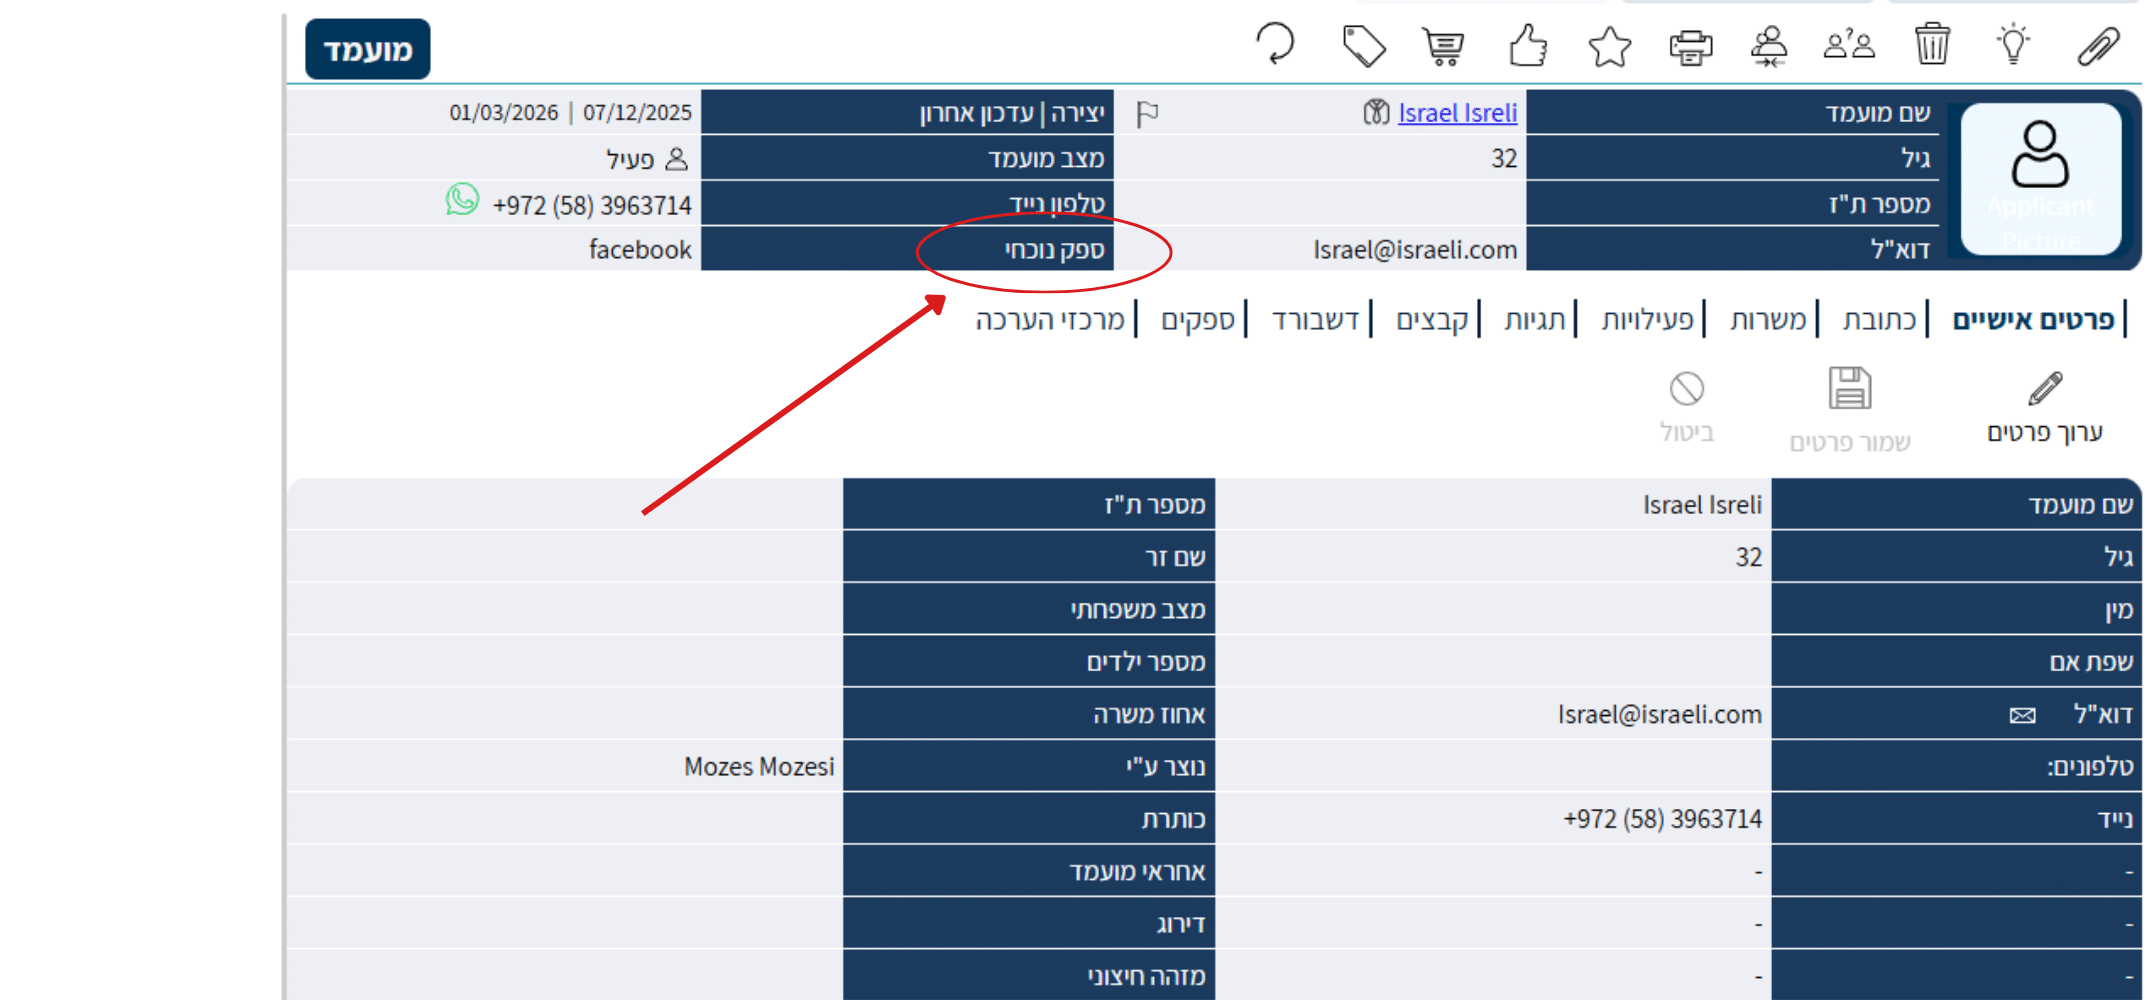
Task: Click the מועמד button
Action: point(368,49)
